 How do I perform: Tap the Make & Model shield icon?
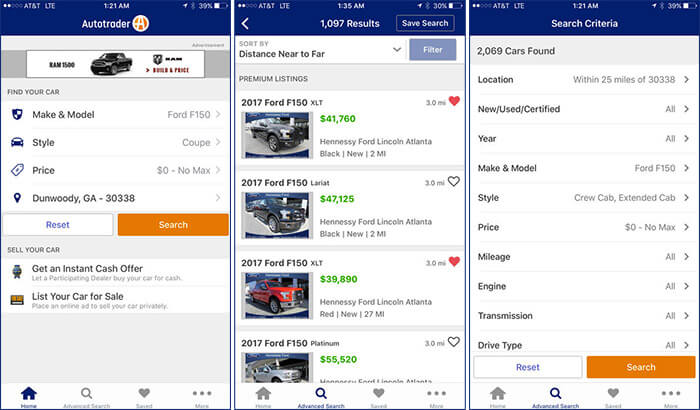(17, 115)
